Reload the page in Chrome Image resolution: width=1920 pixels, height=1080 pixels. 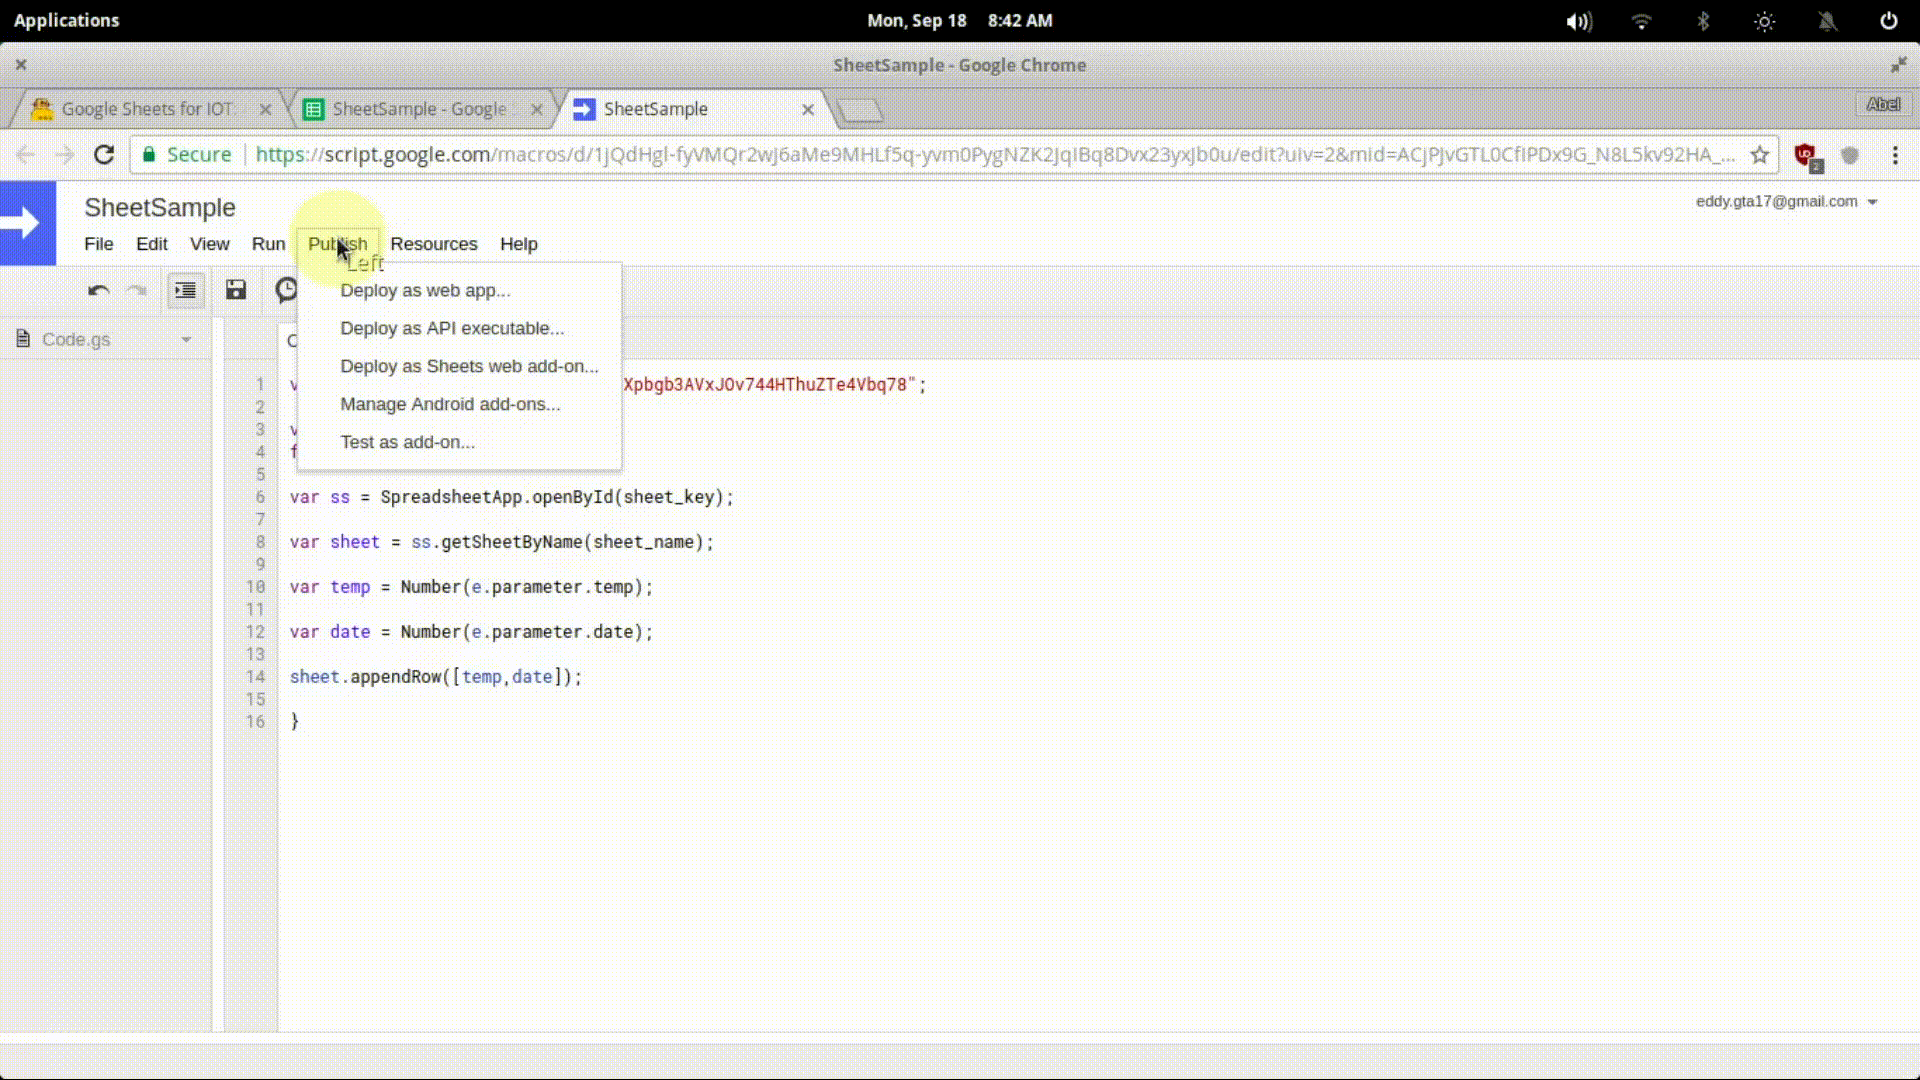(x=104, y=155)
